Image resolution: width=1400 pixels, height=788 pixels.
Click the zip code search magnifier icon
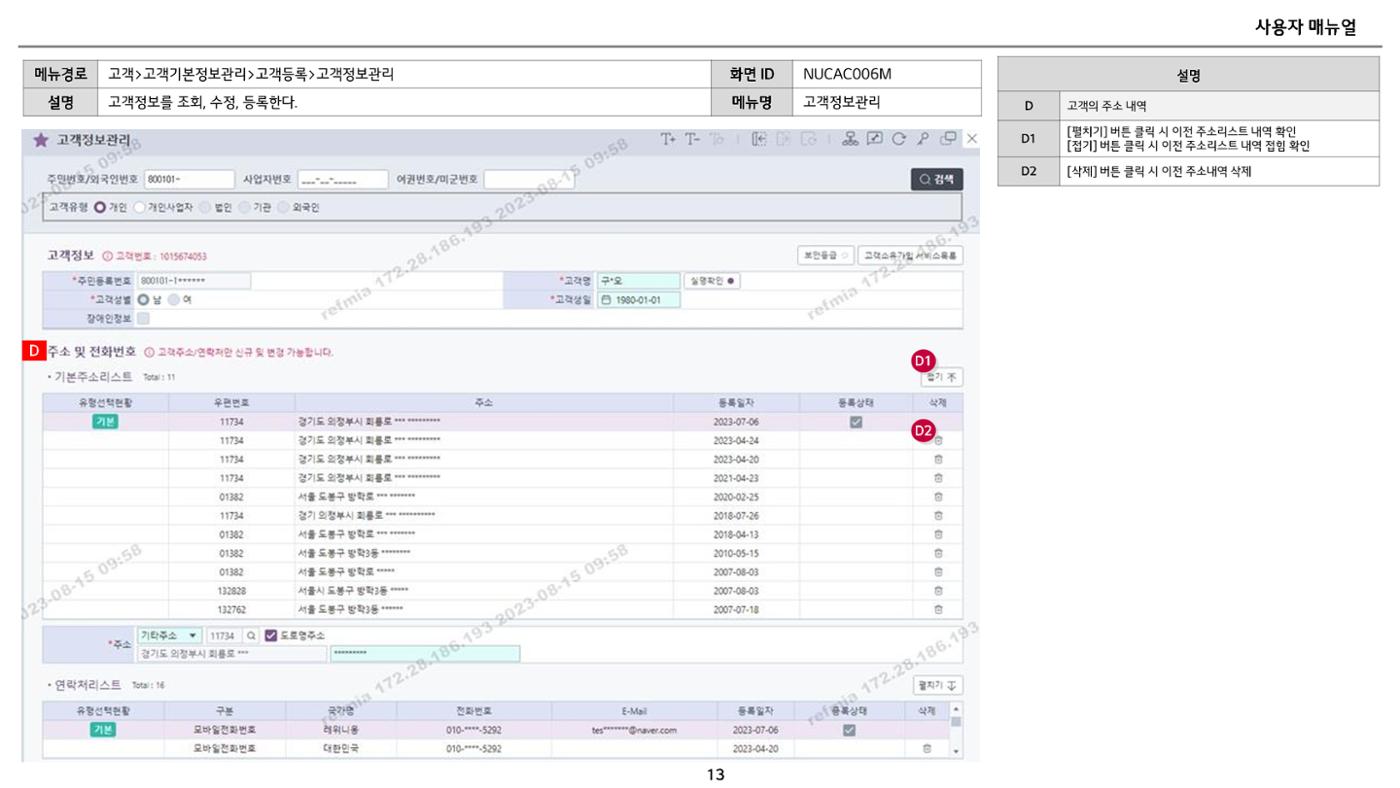[251, 636]
